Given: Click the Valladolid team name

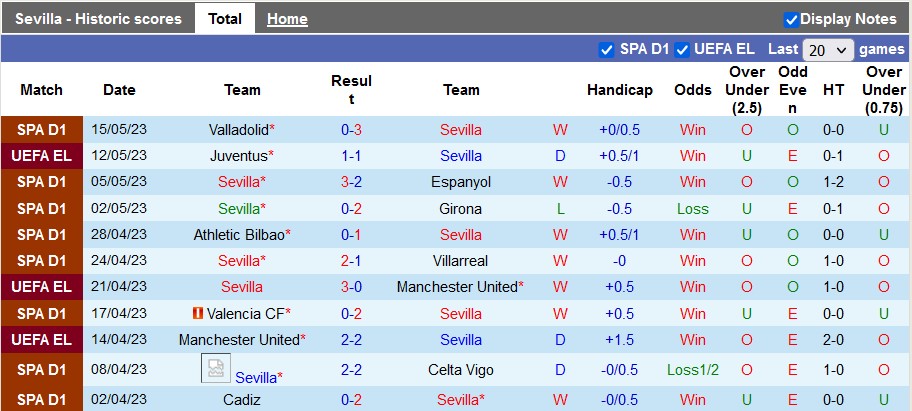Looking at the screenshot, I should (x=238, y=130).
